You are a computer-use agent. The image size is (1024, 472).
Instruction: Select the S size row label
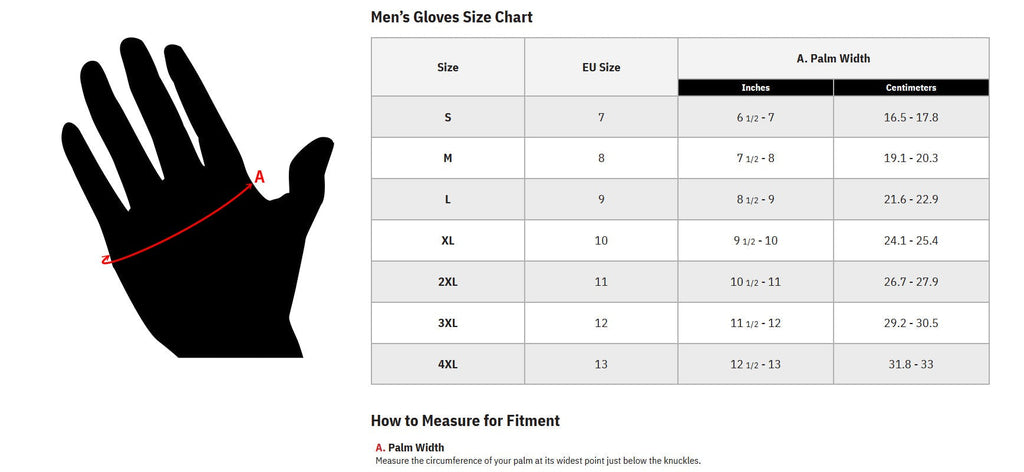448,117
